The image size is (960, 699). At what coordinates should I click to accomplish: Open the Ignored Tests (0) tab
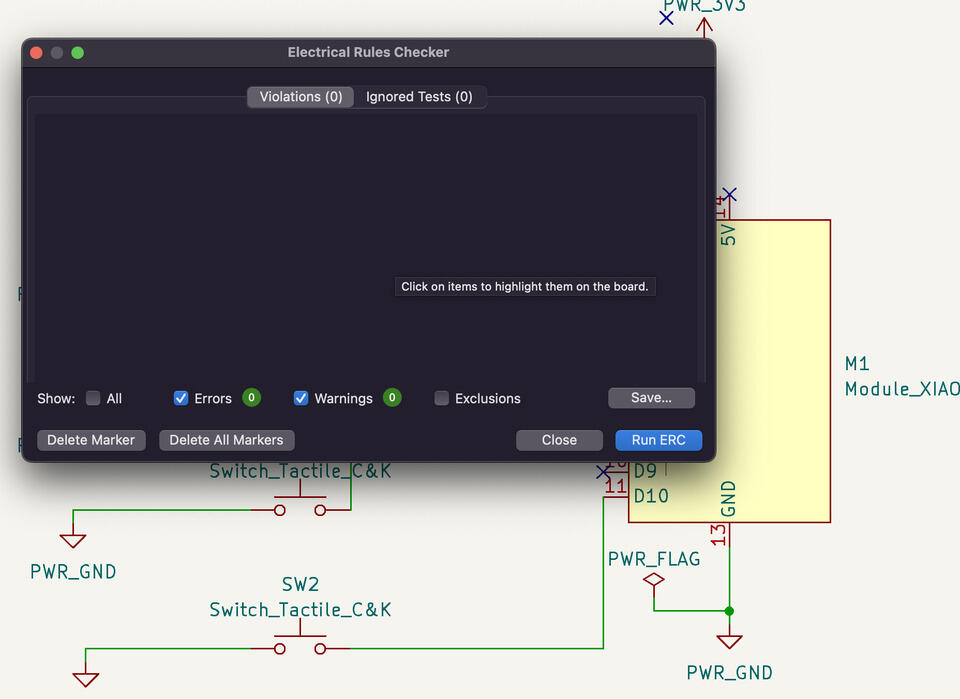coord(419,97)
